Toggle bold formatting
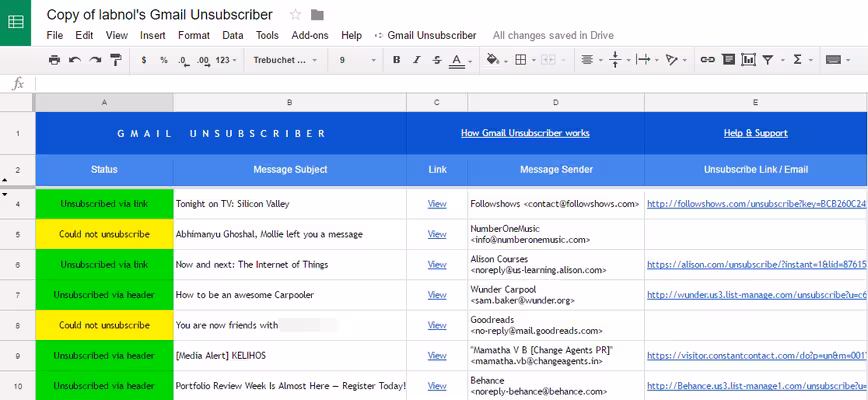The image size is (868, 400). (x=396, y=60)
